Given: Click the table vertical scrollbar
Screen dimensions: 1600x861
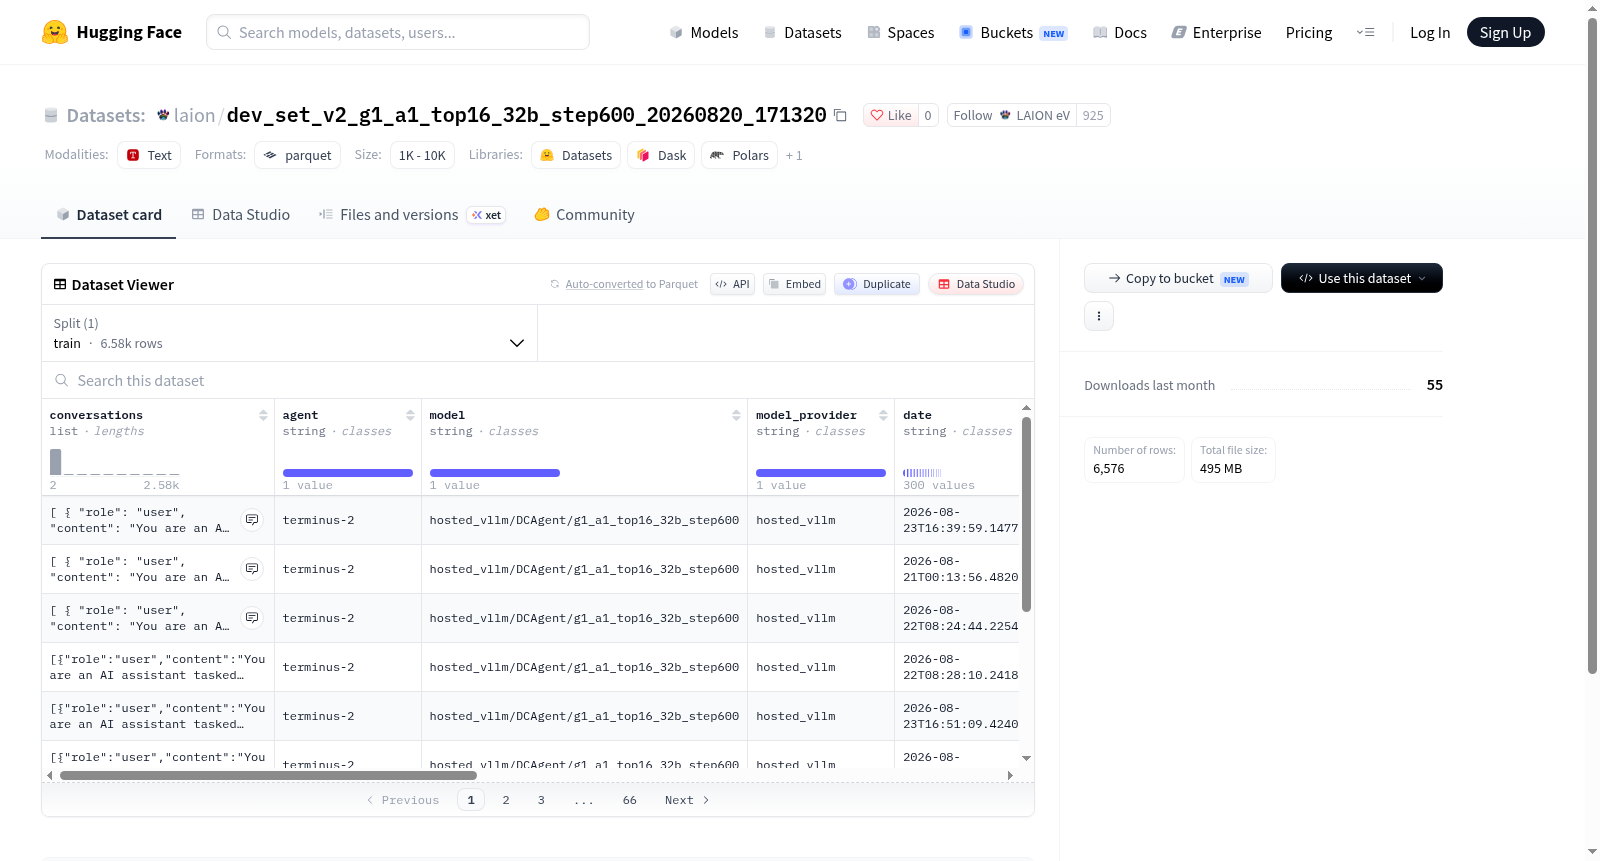Looking at the screenshot, I should (x=1026, y=514).
